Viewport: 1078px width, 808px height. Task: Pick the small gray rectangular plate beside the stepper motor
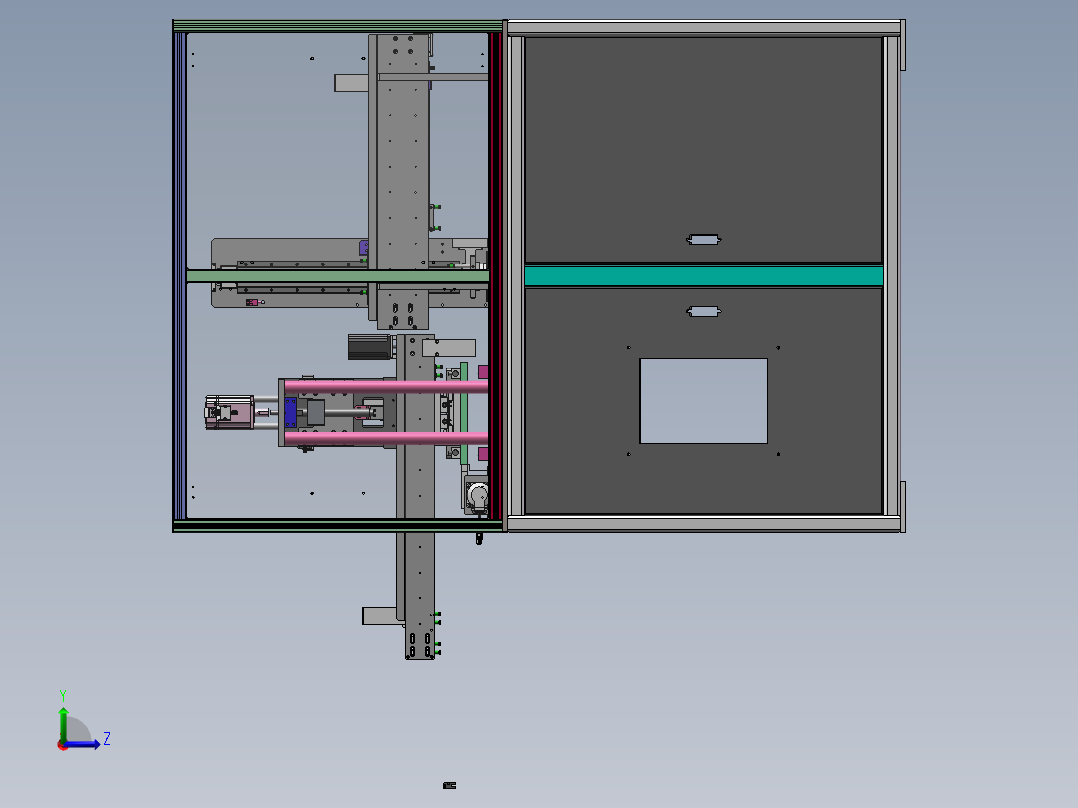(449, 348)
